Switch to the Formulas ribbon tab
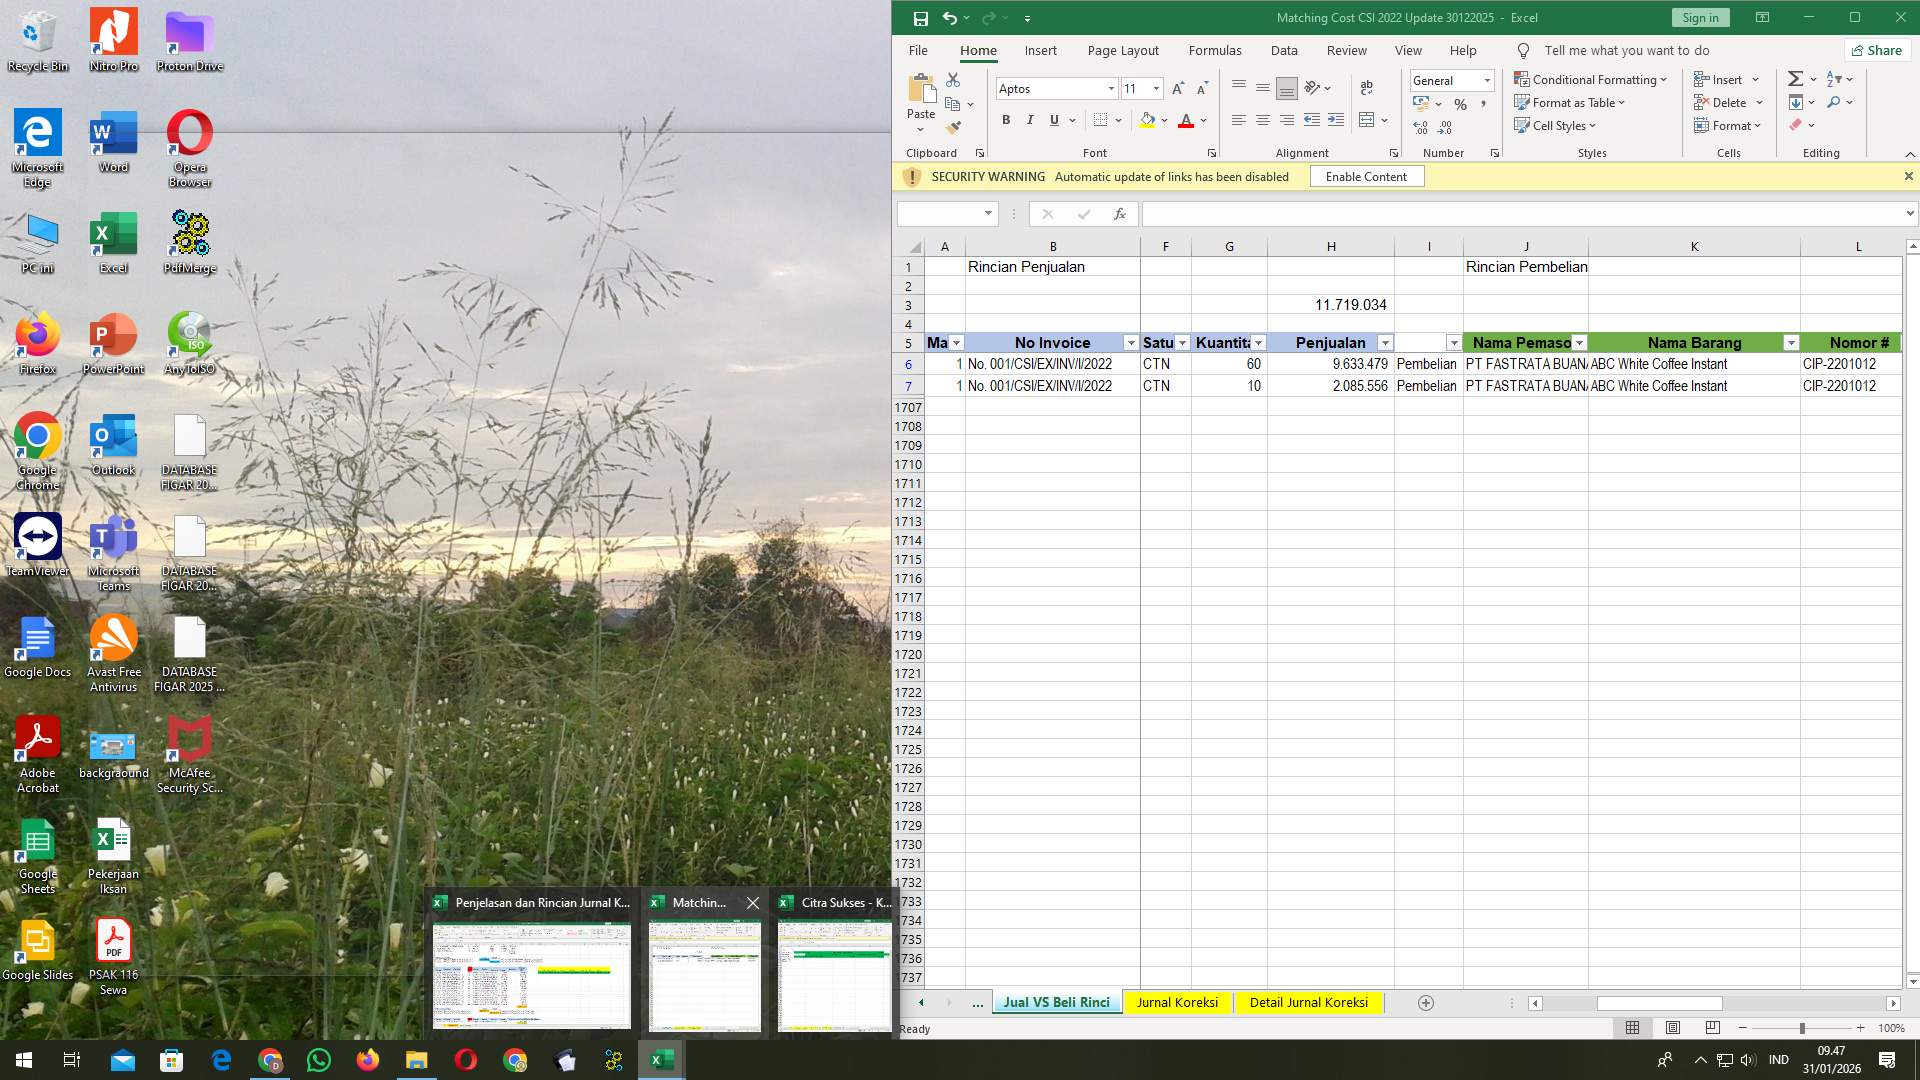This screenshot has height=1080, width=1920. tap(1215, 50)
